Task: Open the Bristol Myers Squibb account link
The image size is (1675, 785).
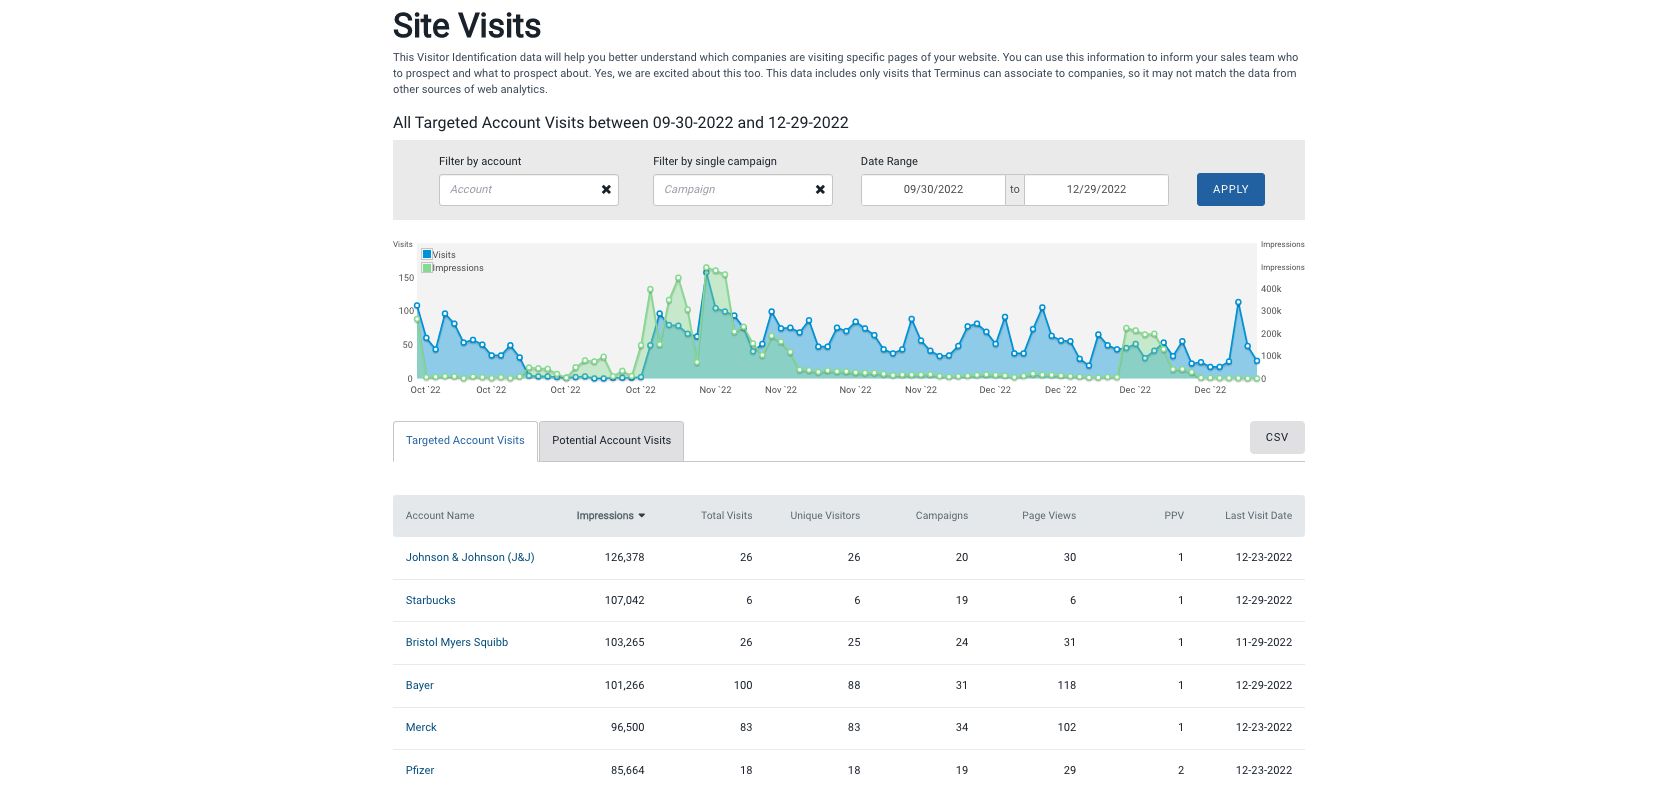Action: (x=457, y=643)
